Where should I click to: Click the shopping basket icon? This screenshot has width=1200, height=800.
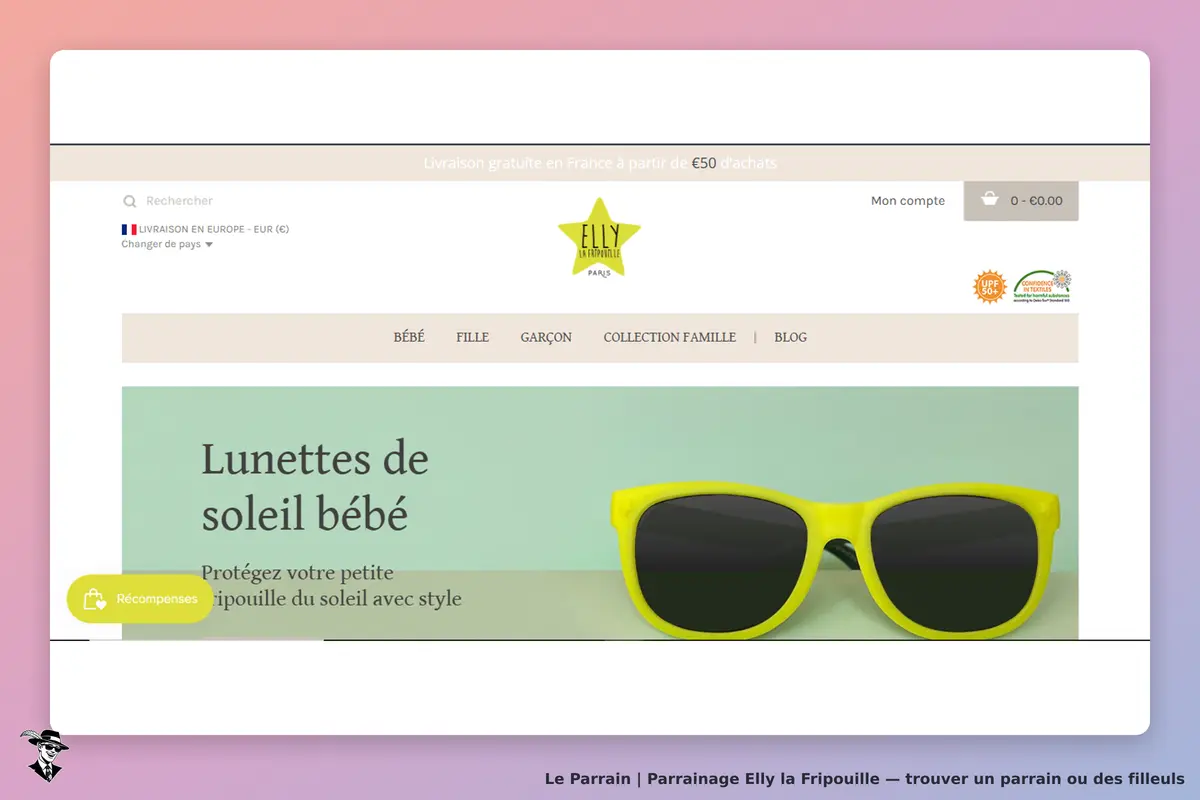click(990, 199)
